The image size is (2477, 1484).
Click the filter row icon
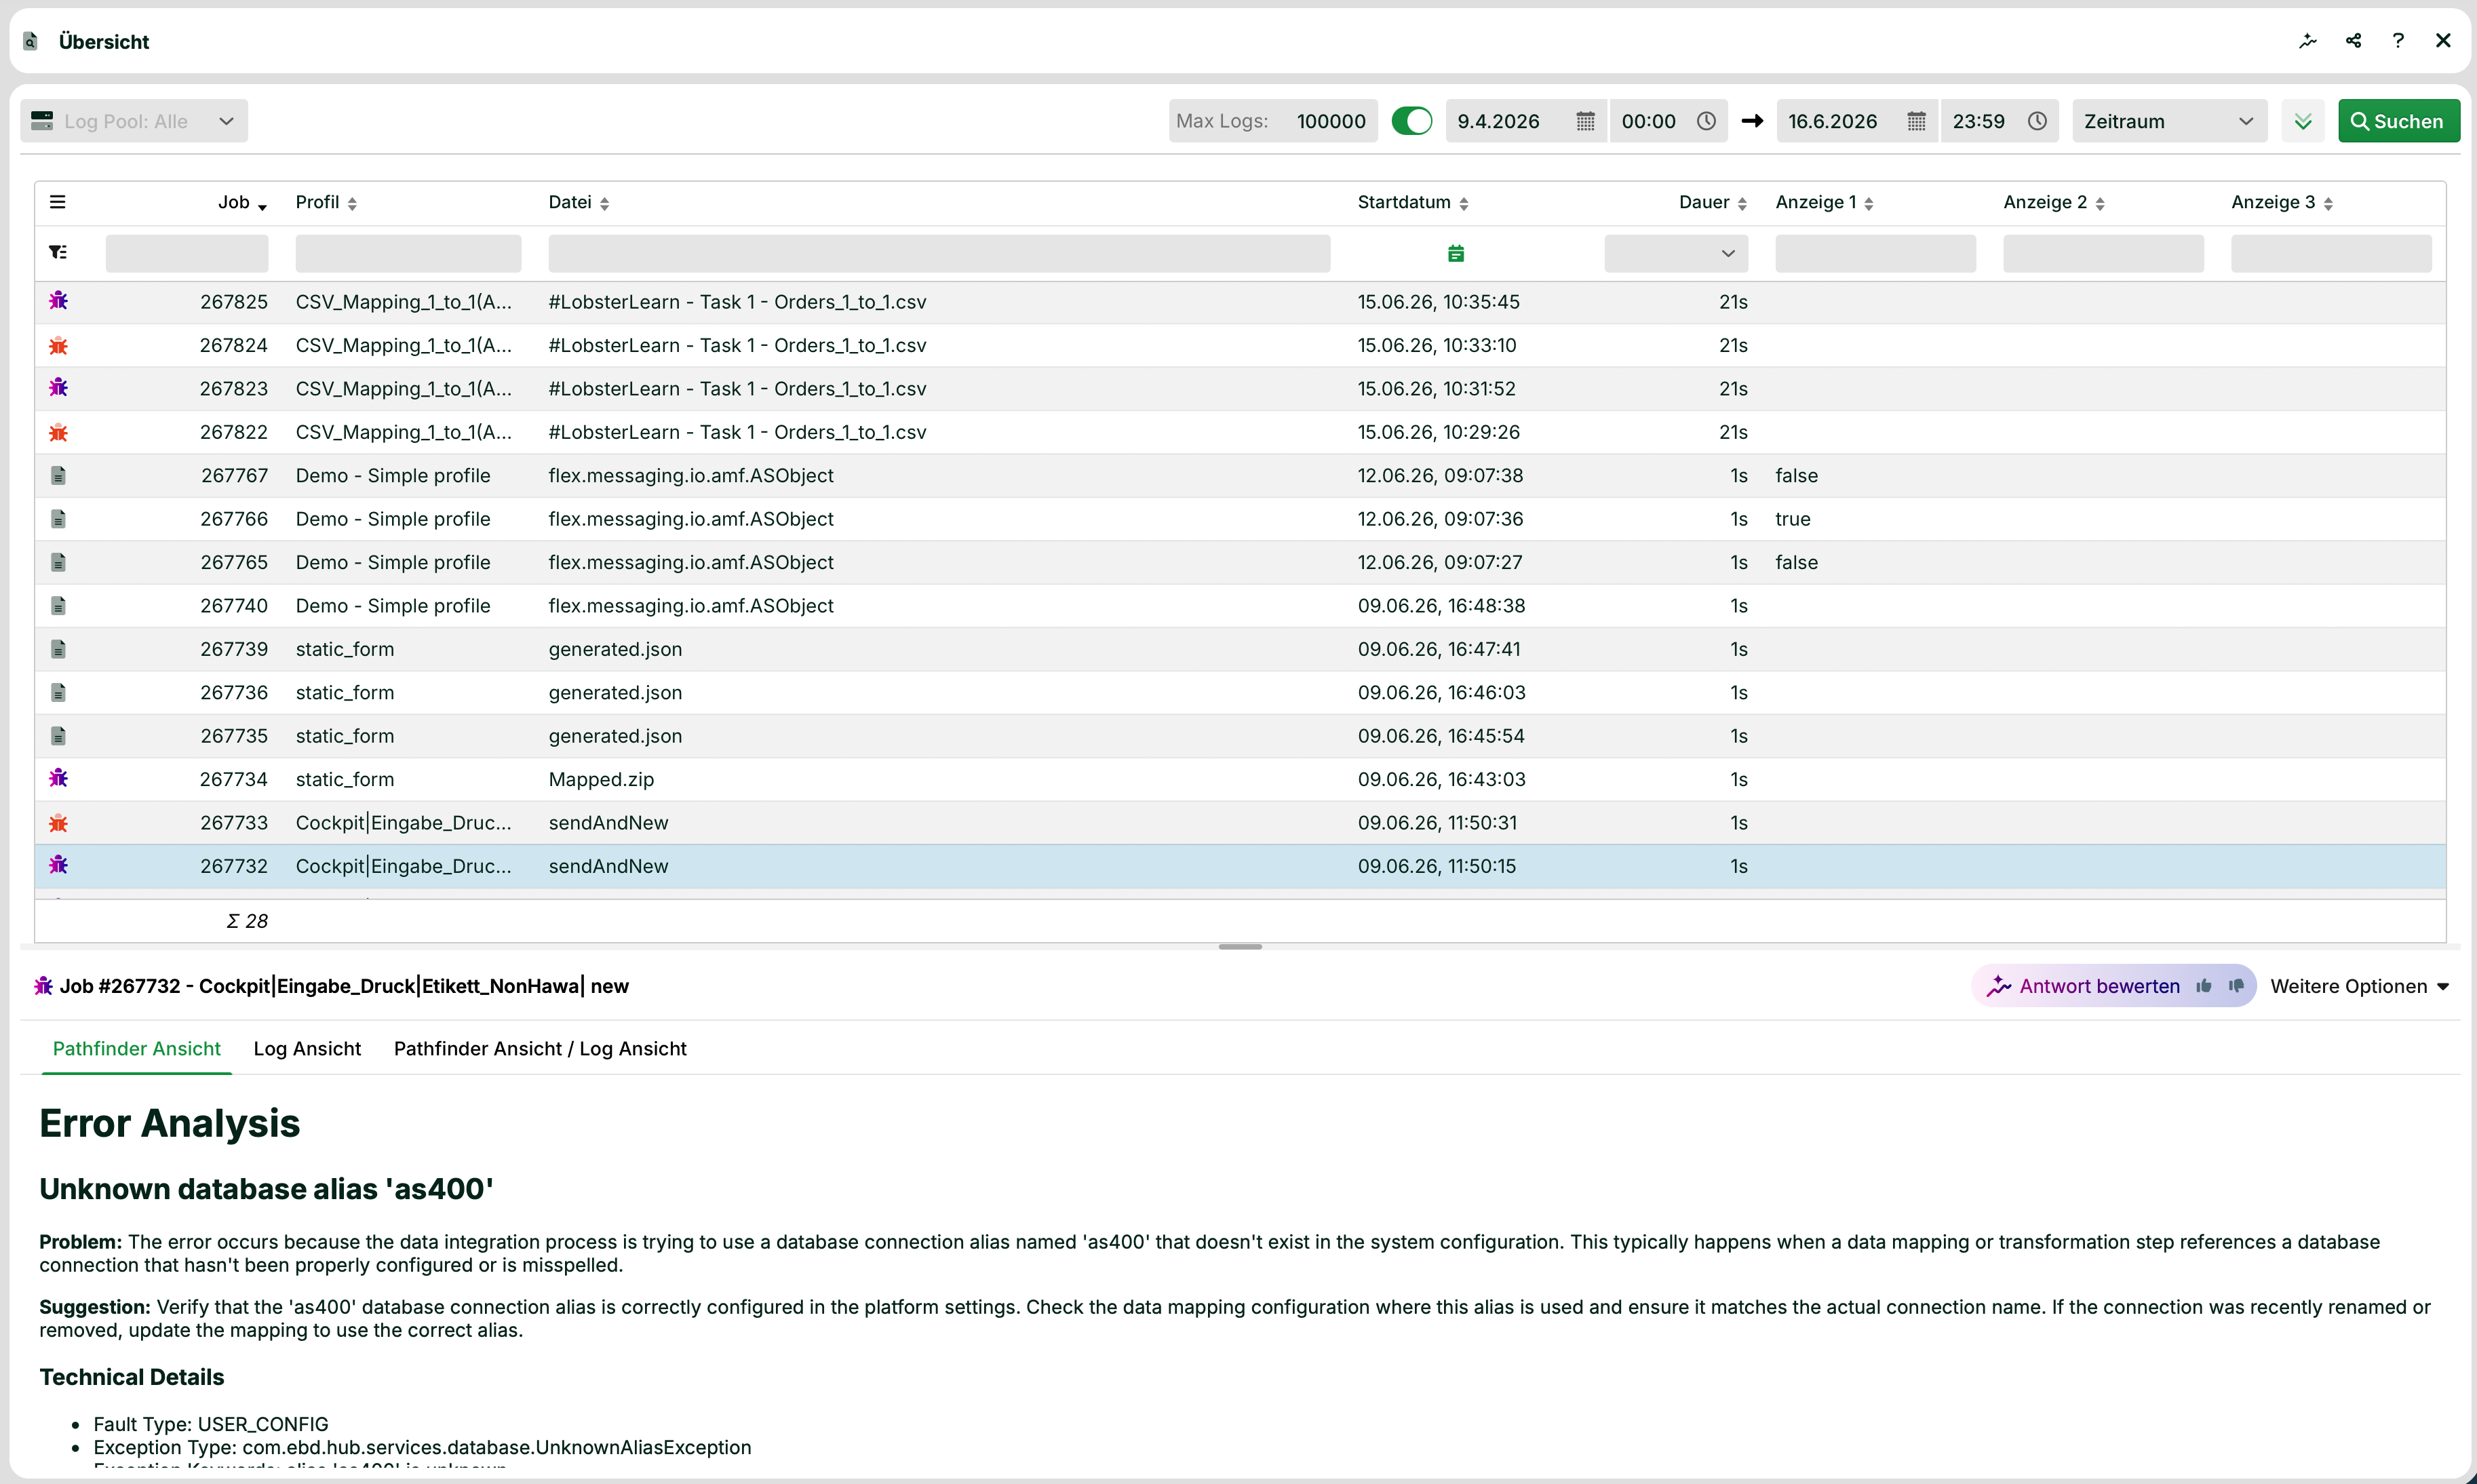pyautogui.click(x=58, y=253)
